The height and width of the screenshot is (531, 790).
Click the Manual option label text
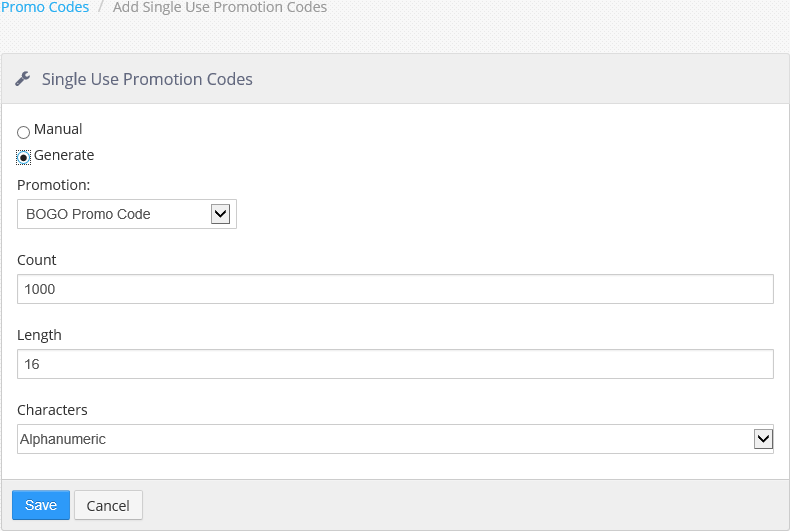tap(58, 129)
